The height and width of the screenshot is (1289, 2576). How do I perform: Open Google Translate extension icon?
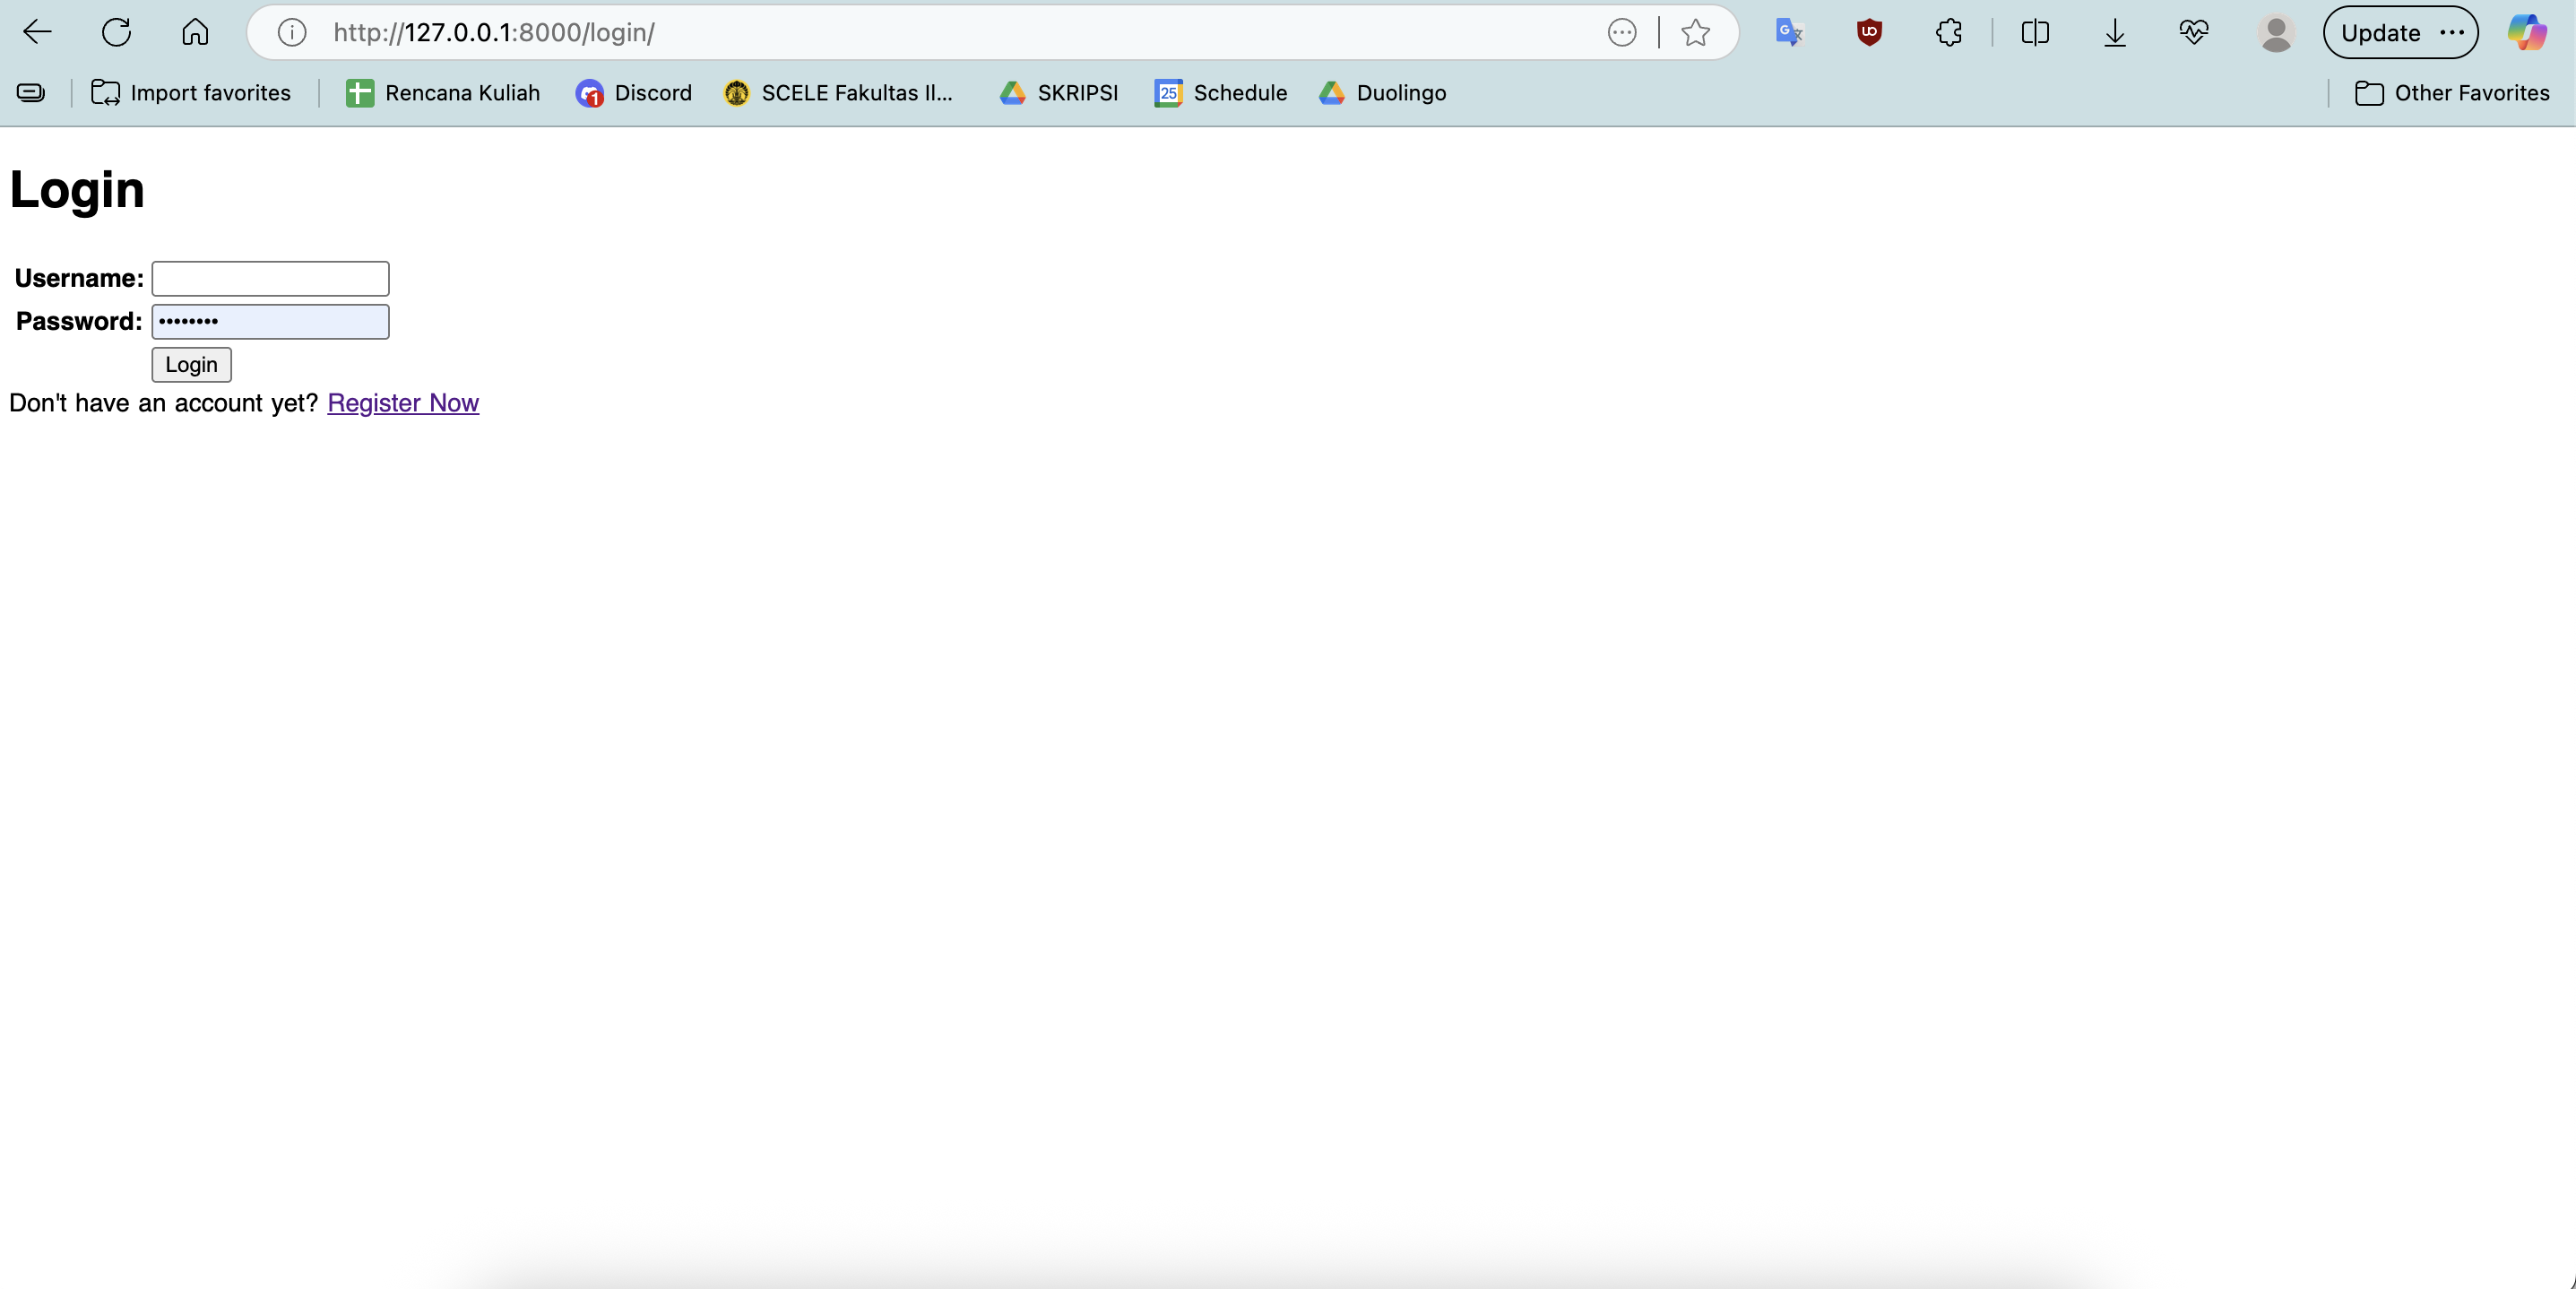[1789, 33]
